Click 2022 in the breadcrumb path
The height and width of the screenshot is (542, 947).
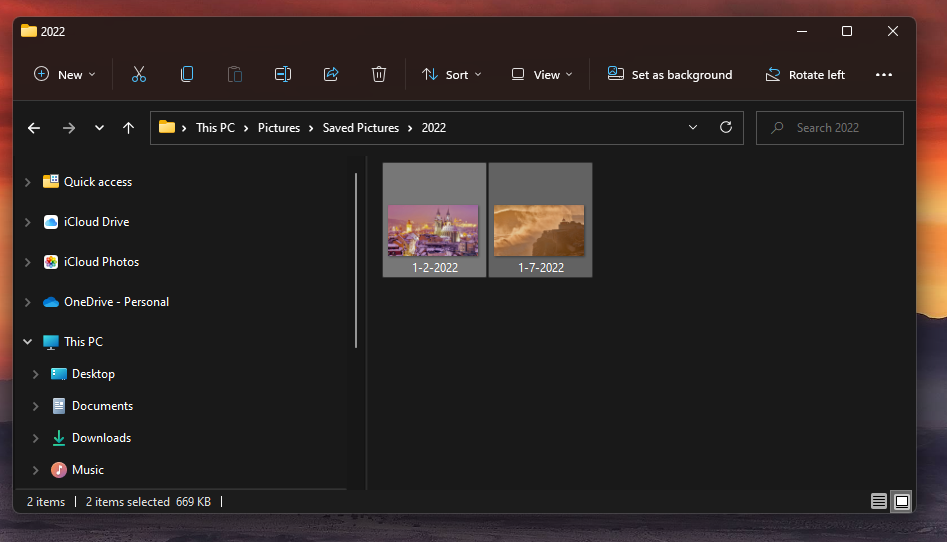(x=434, y=127)
